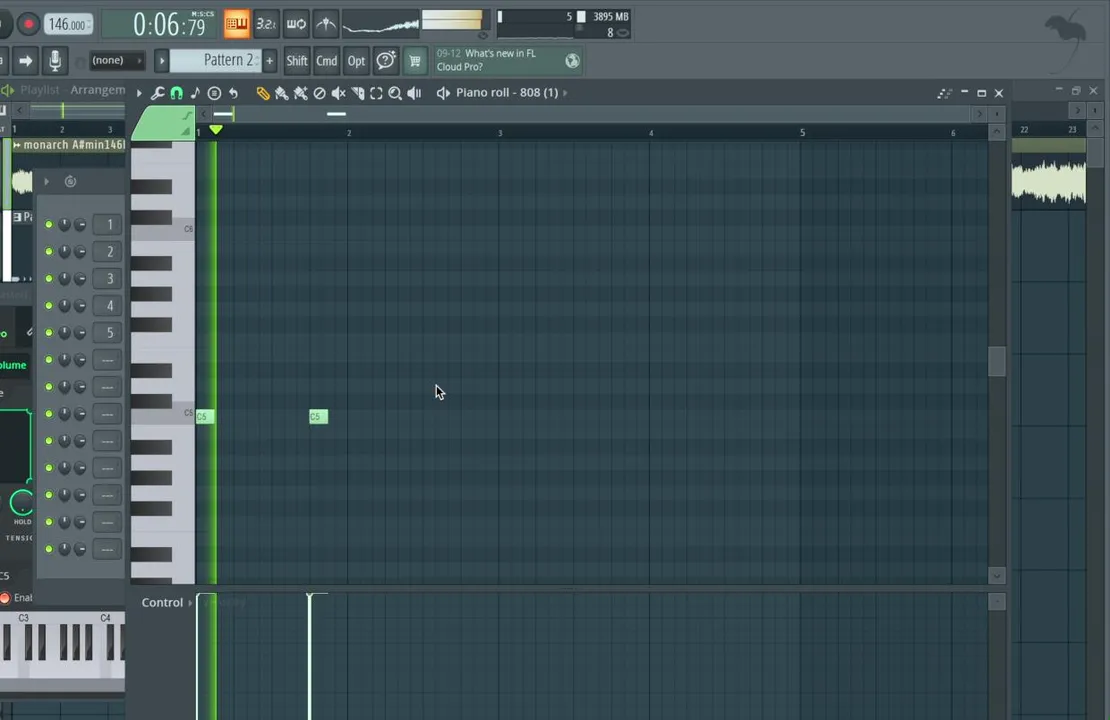The height and width of the screenshot is (720, 1110).
Task: Select channel button 2
Action: [x=108, y=251]
